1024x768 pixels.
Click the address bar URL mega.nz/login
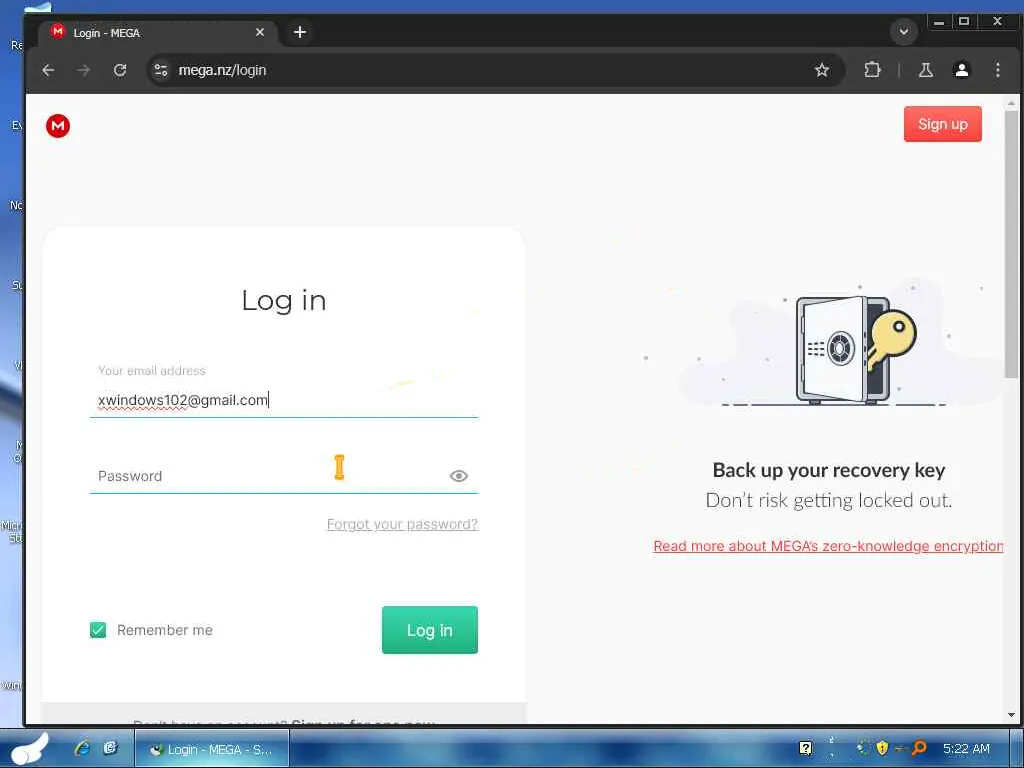pos(223,70)
